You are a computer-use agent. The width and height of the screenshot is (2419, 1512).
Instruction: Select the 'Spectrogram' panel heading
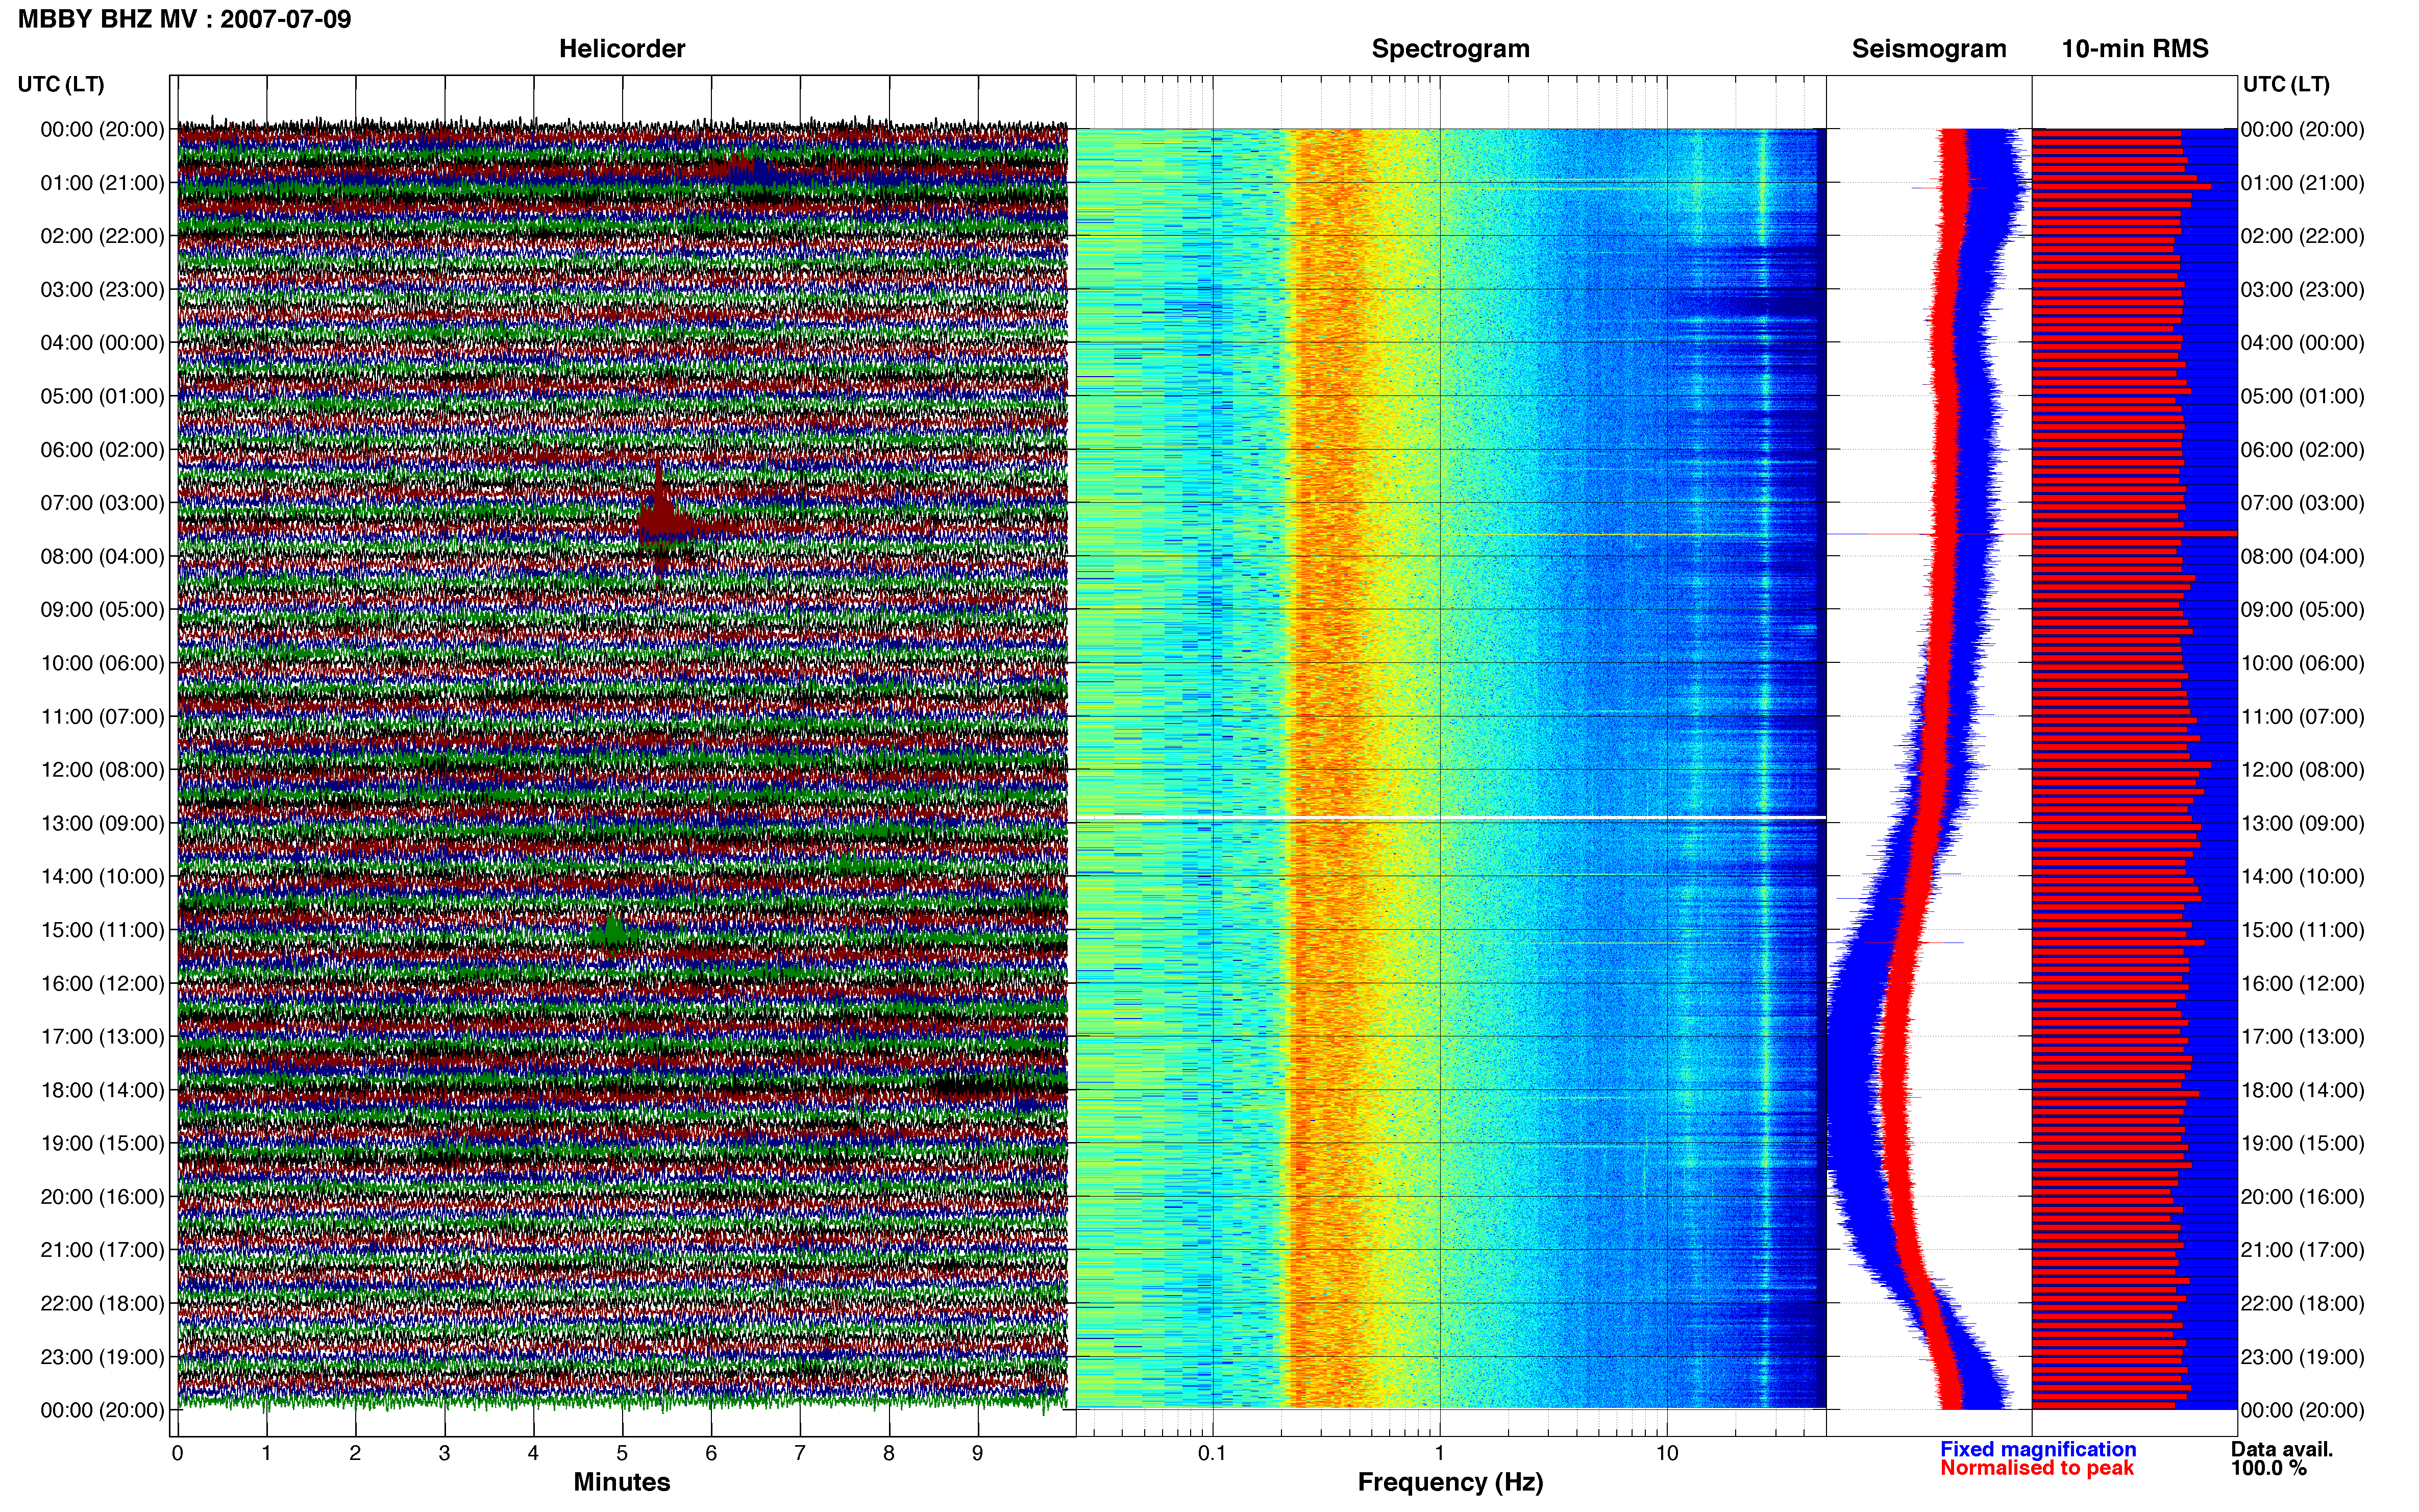pyautogui.click(x=1450, y=49)
